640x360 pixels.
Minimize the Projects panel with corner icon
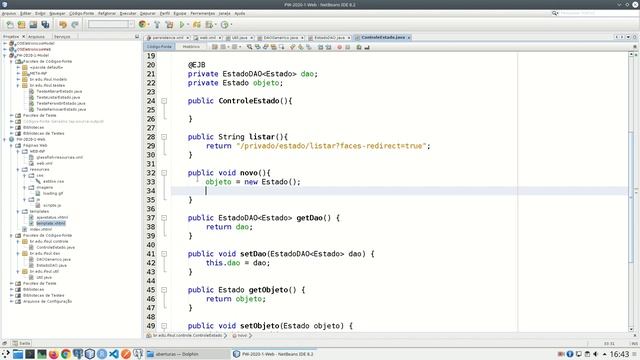[137, 37]
